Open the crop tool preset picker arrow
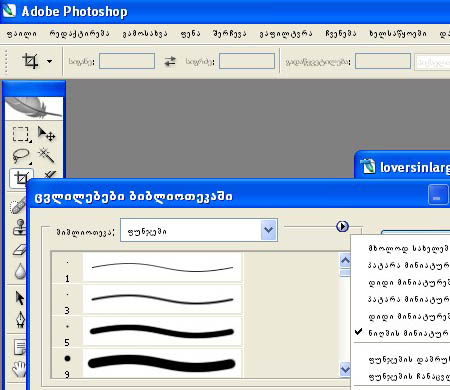 (x=49, y=61)
